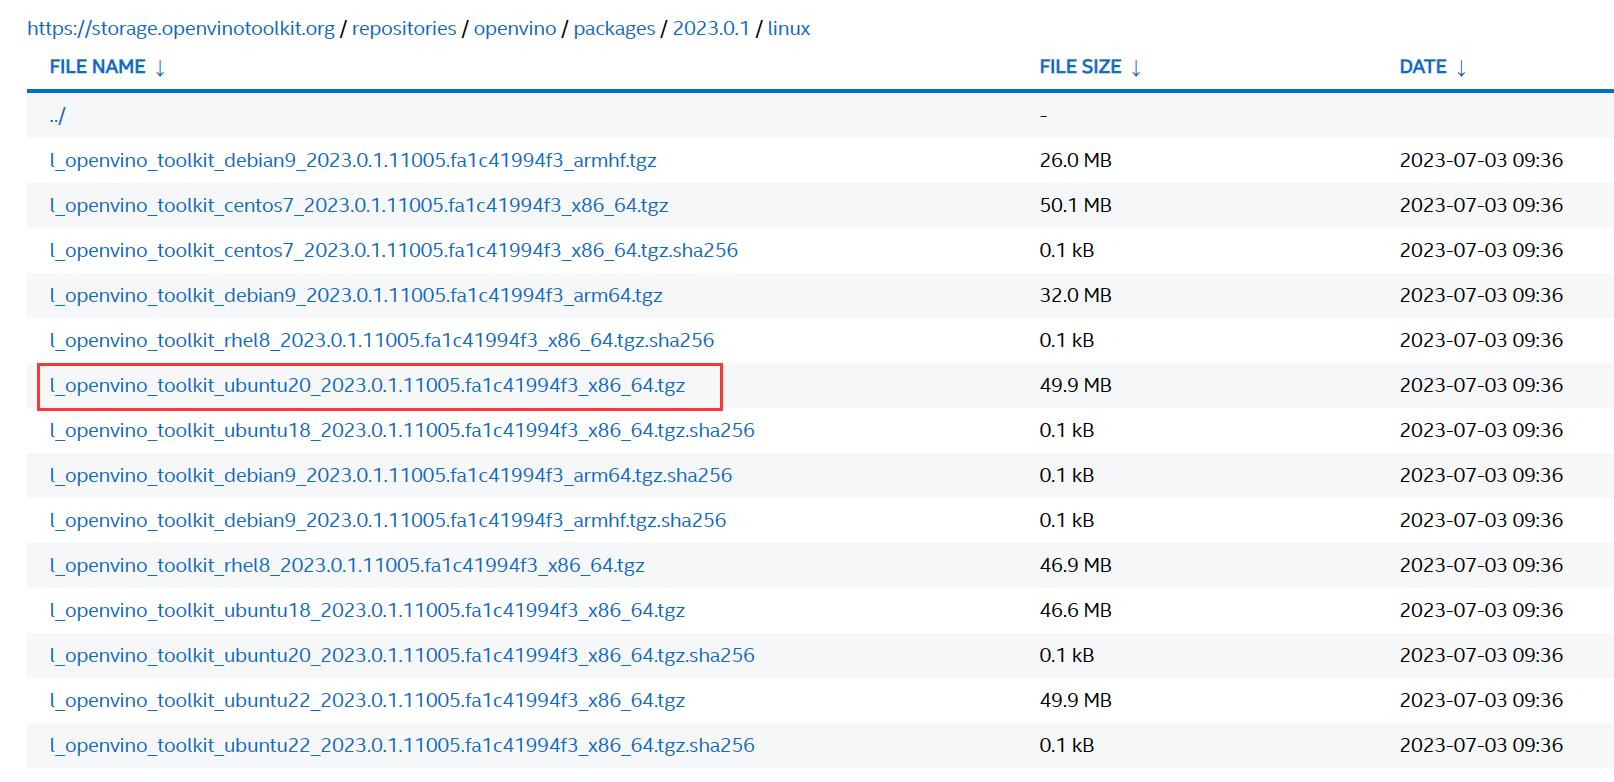Open rhel8 x86_64.tgz.sha256 checksum file
Viewport: 1614px width, 782px height.
[382, 340]
